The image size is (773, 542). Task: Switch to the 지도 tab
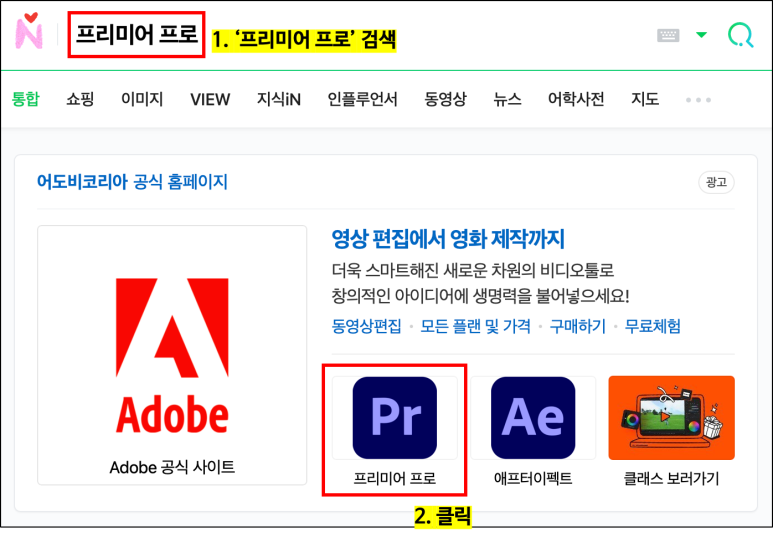click(645, 99)
